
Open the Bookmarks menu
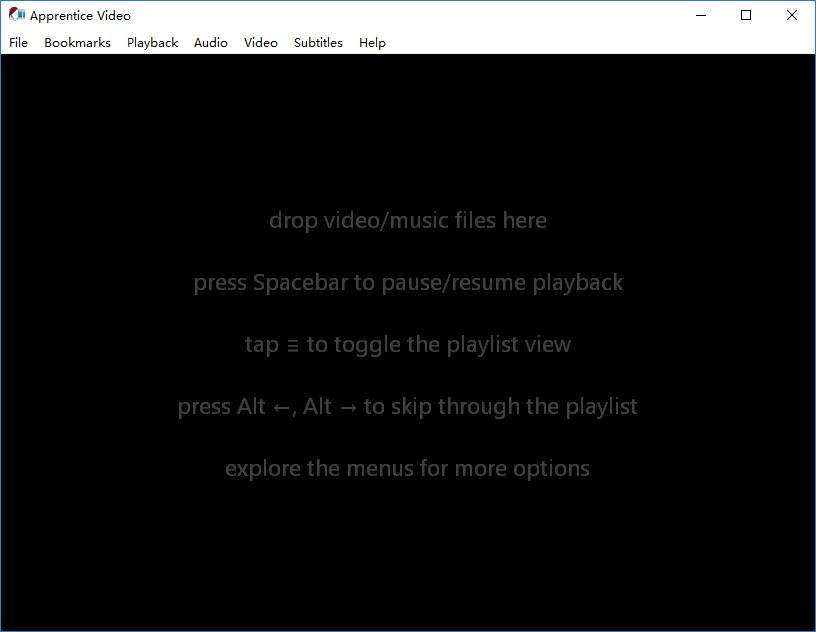pyautogui.click(x=77, y=43)
